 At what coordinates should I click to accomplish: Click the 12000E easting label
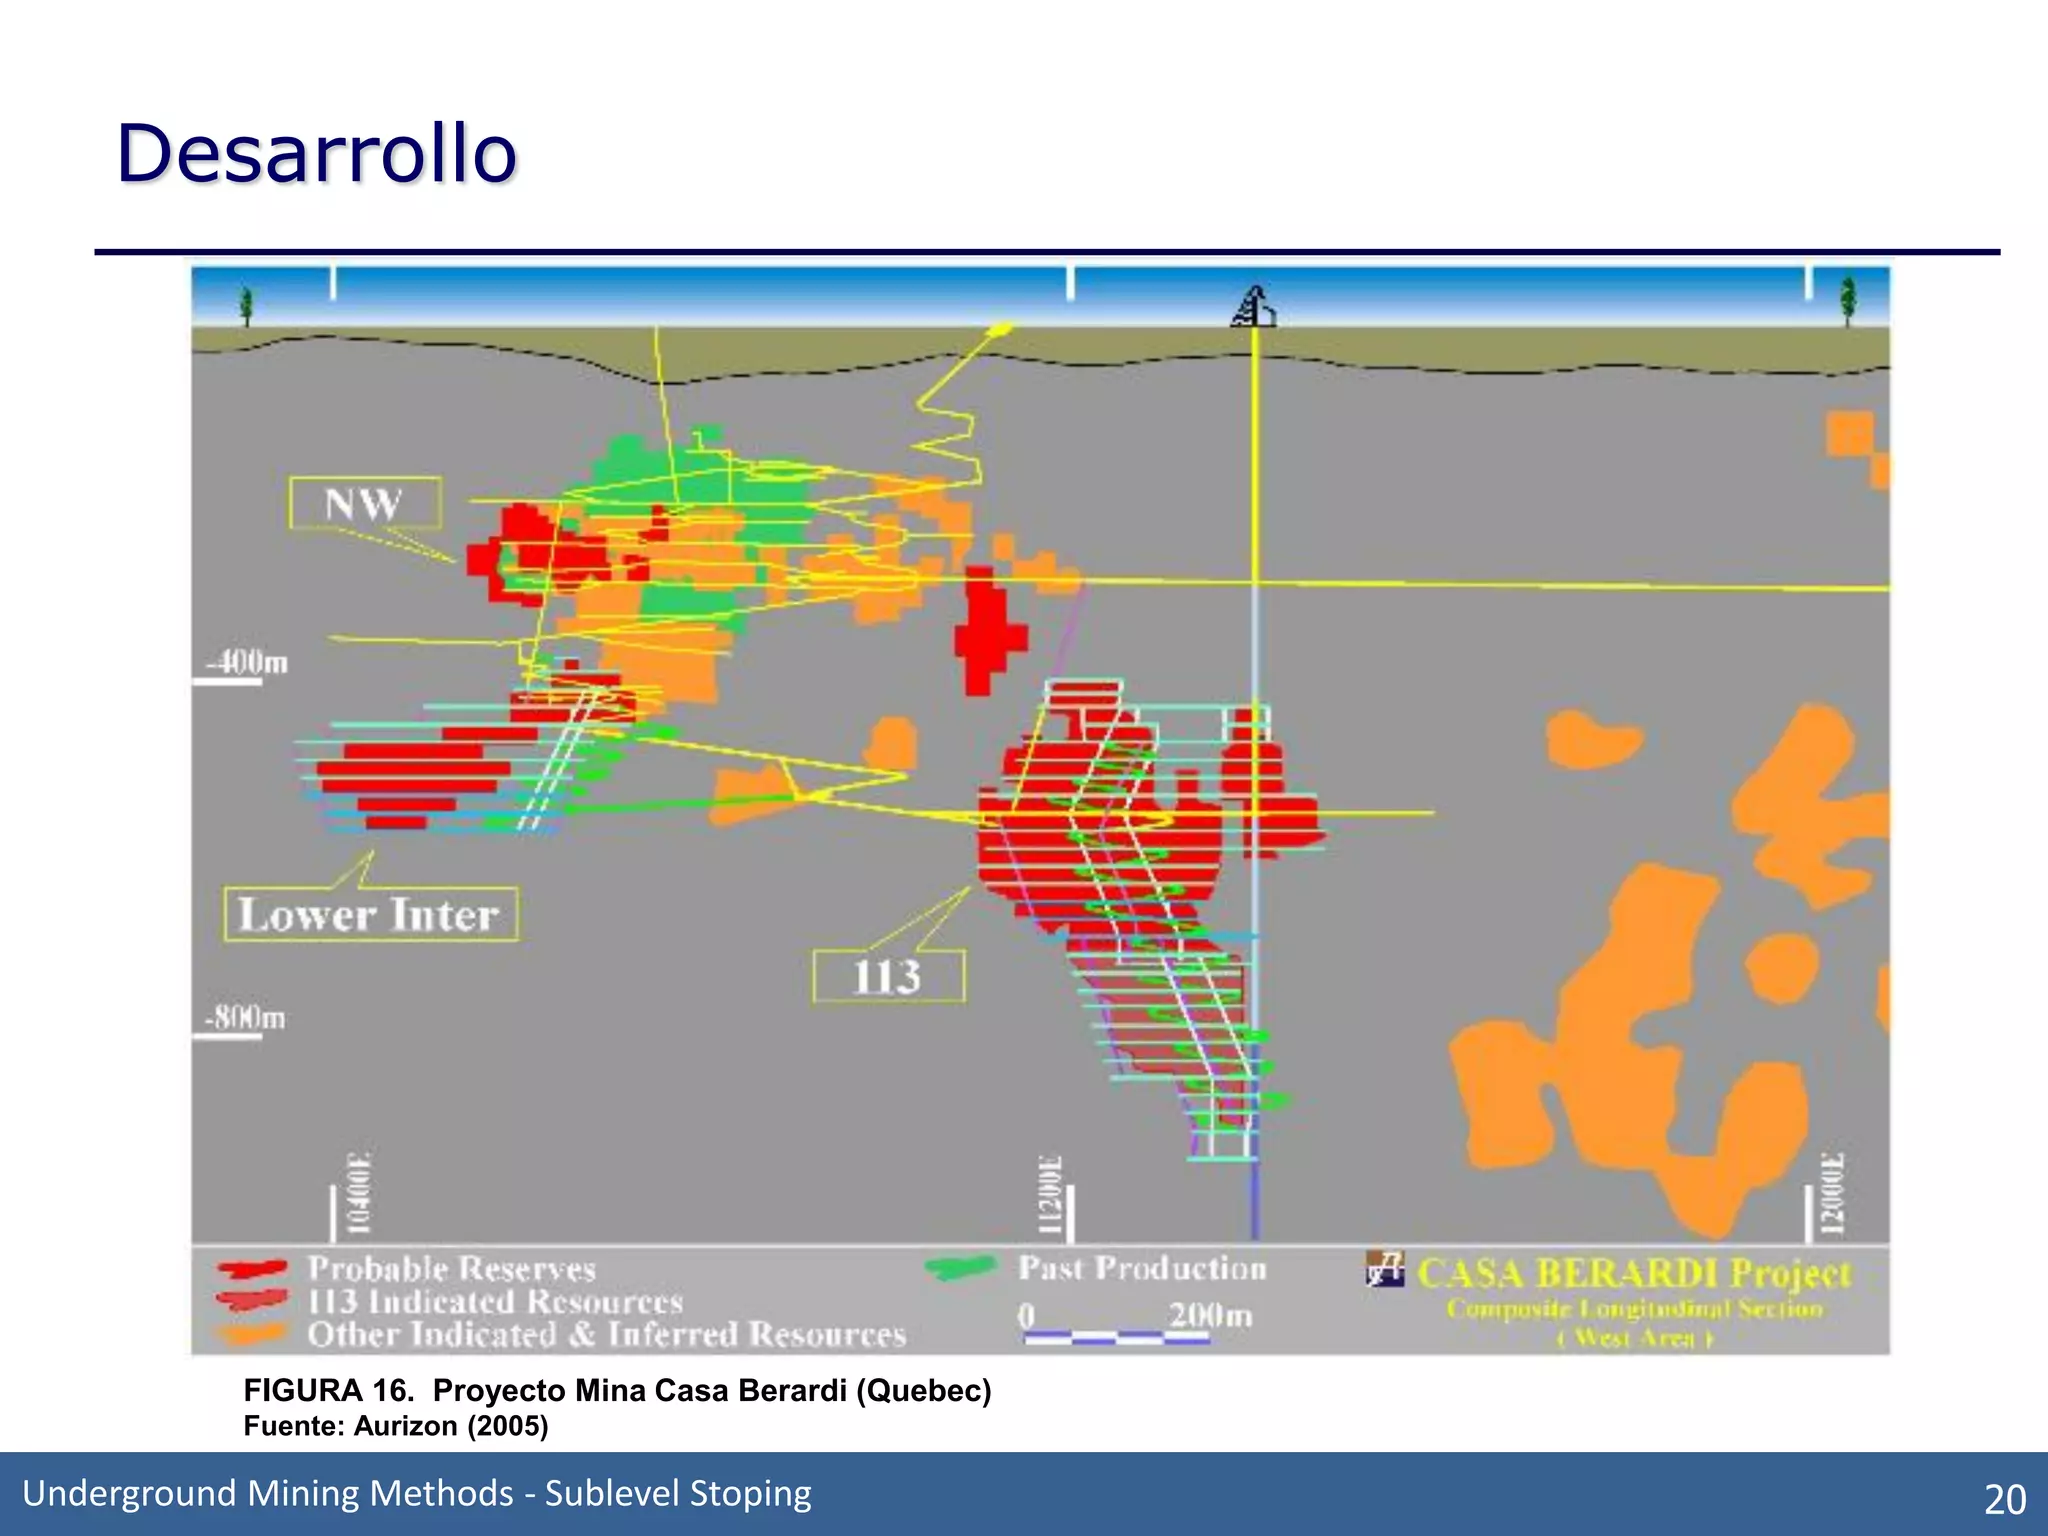pyautogui.click(x=1831, y=1194)
